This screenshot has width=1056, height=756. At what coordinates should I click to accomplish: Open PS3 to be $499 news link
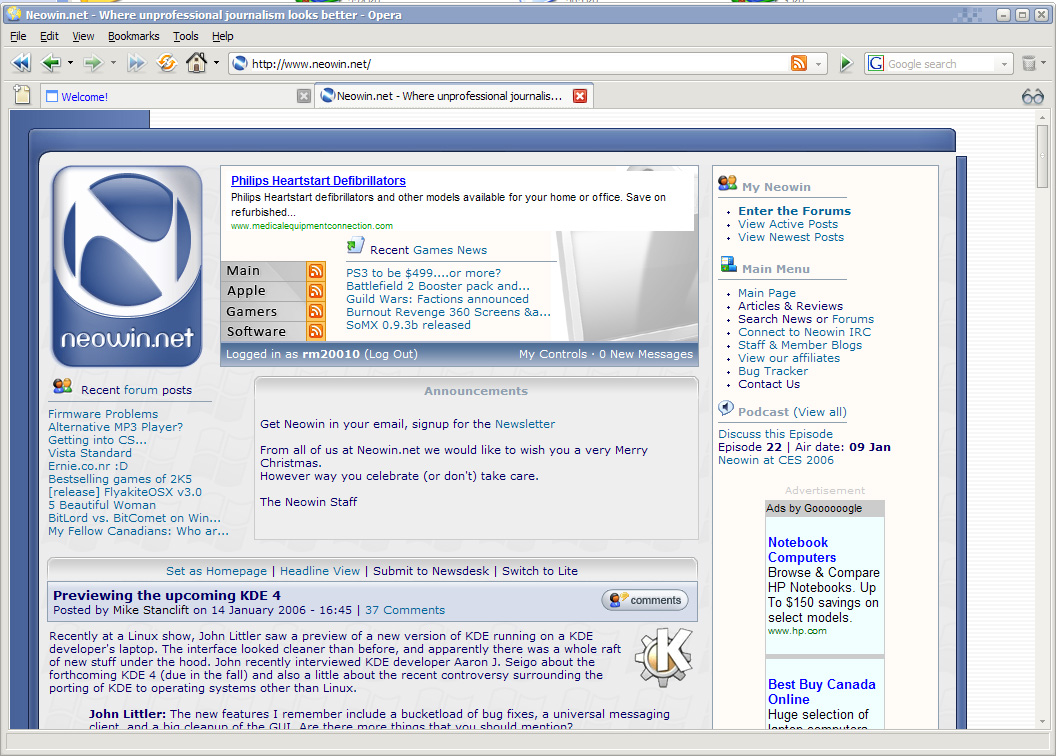(424, 273)
